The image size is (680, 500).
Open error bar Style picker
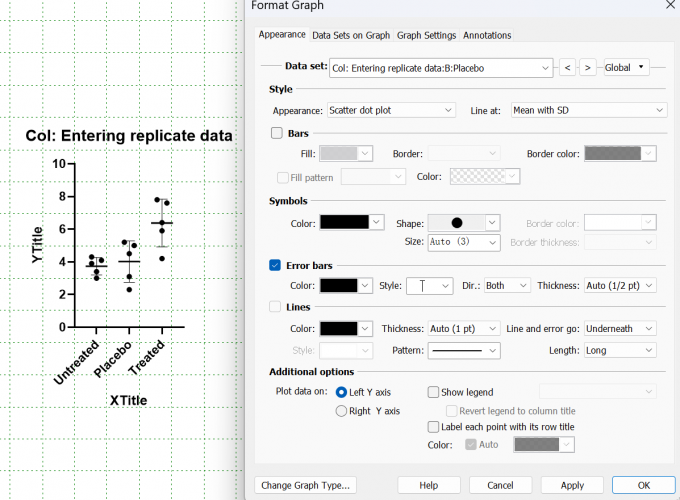429,286
